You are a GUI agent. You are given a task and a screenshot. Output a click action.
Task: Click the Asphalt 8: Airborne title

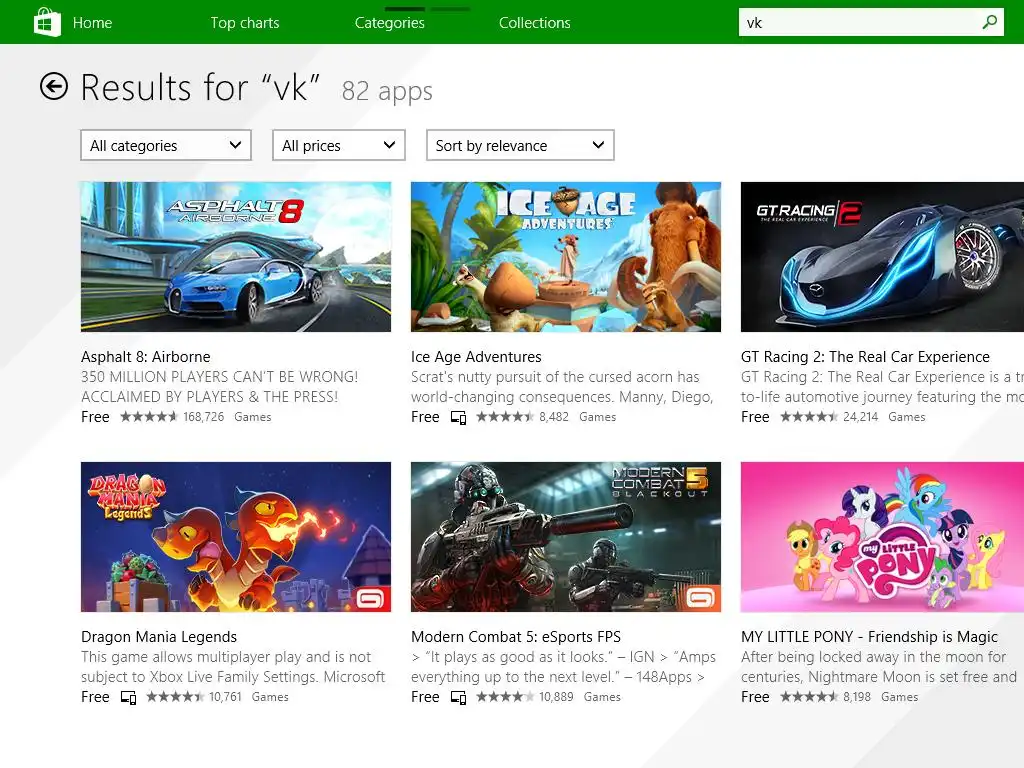[x=146, y=357]
